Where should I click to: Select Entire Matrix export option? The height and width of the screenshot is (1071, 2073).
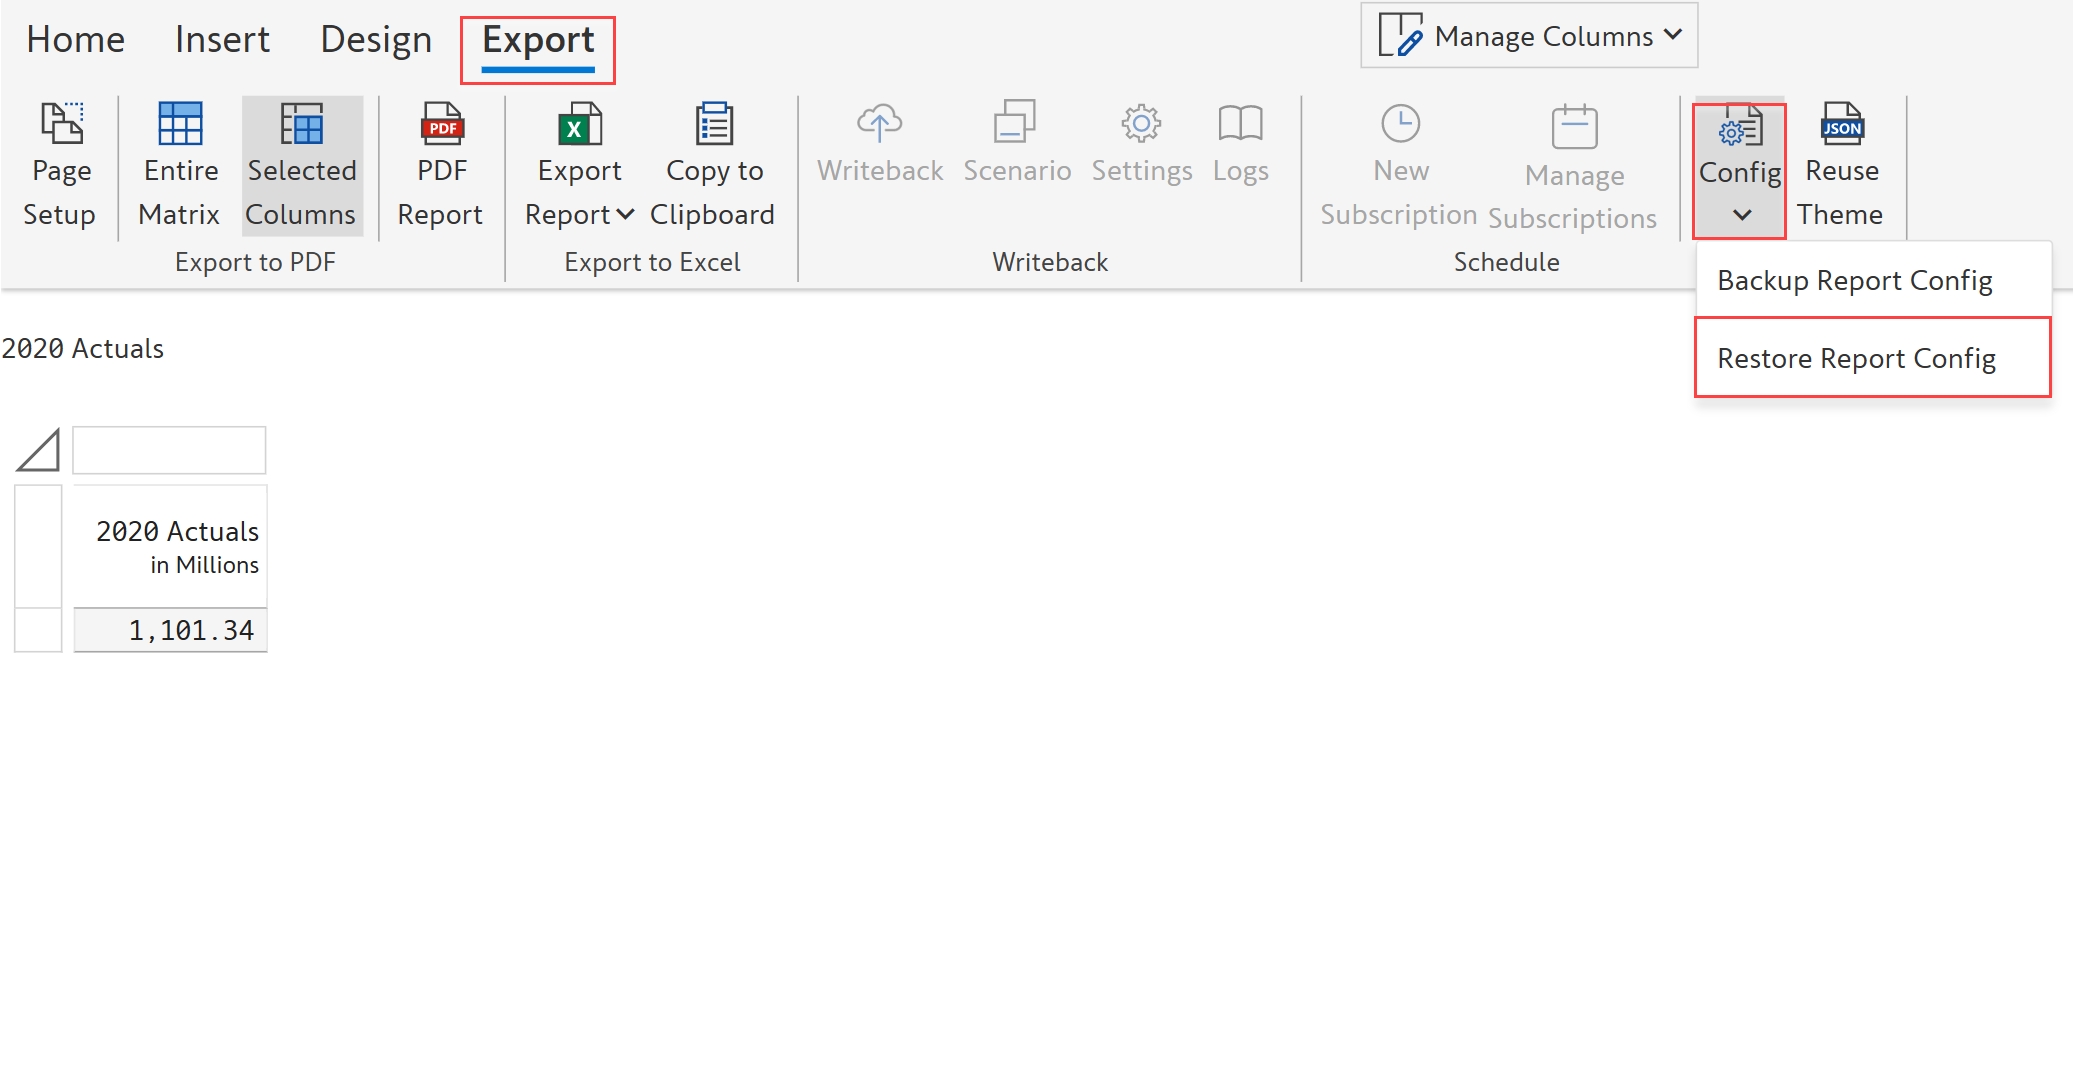coord(180,166)
